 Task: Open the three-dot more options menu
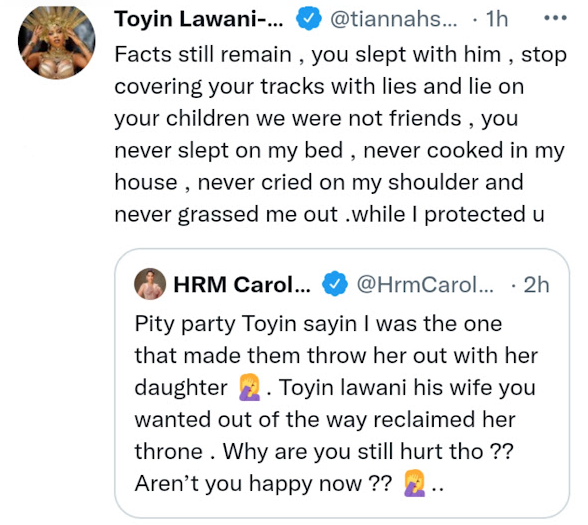point(555,18)
